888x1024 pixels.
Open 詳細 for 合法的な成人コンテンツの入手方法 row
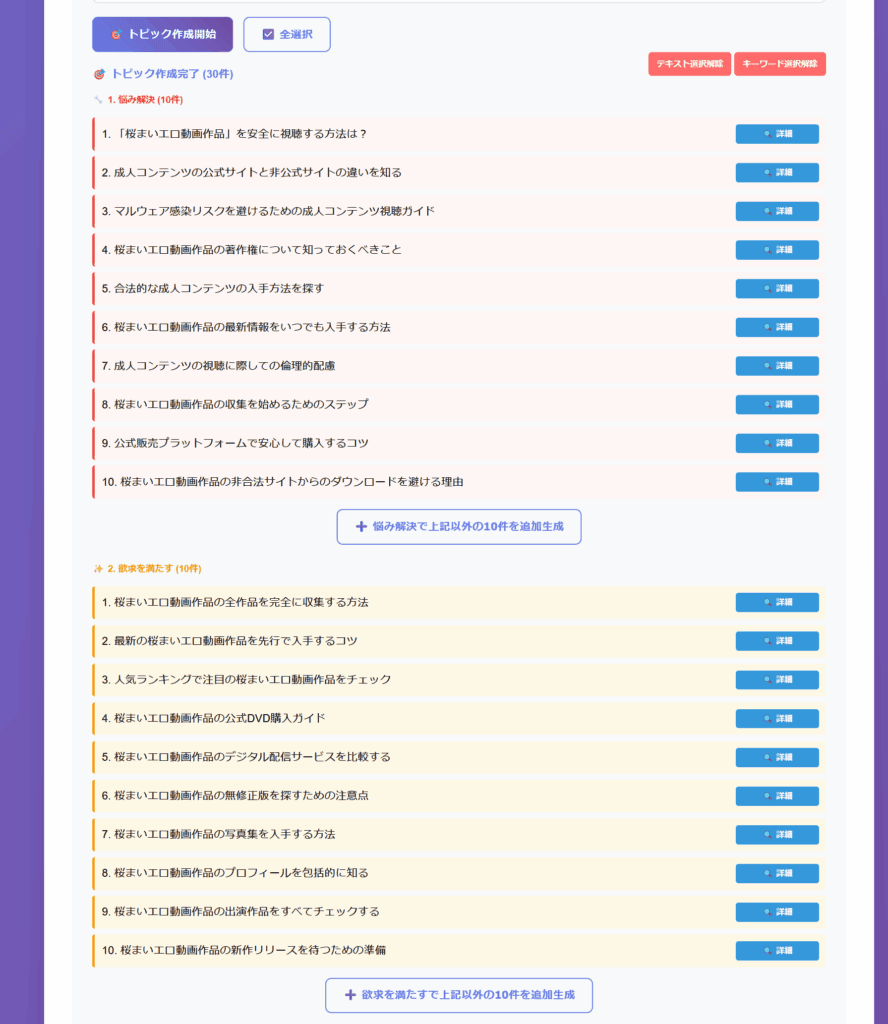click(777, 288)
